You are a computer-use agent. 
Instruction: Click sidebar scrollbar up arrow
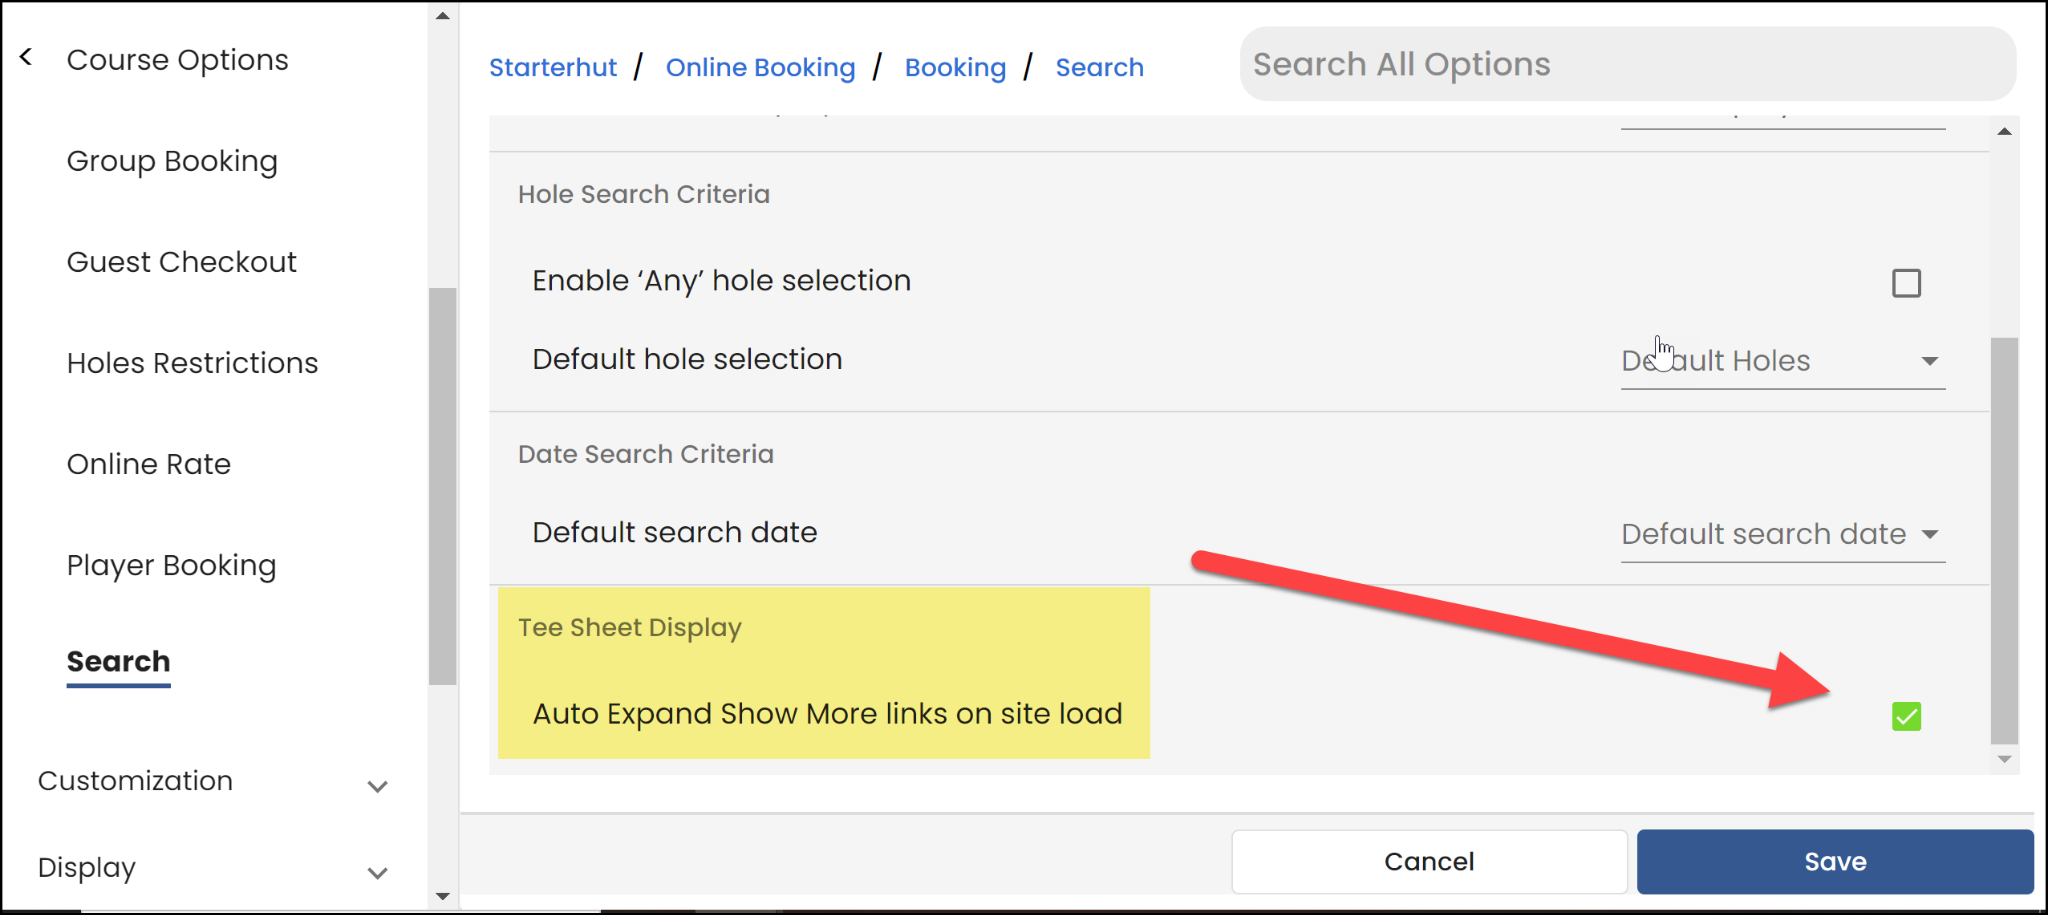443,15
